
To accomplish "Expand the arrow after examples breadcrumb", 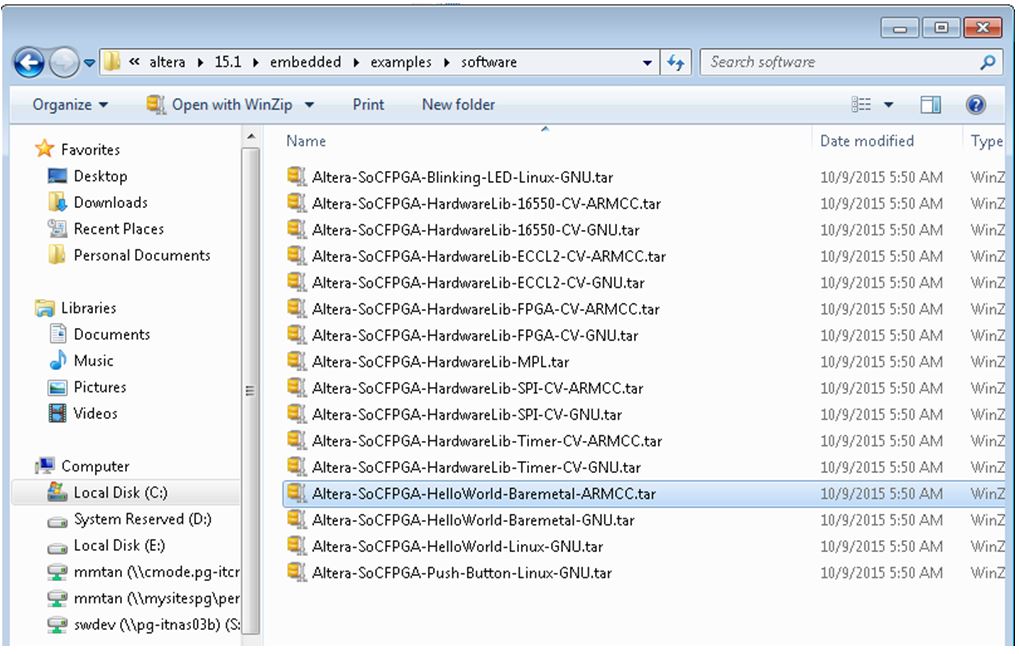I will pos(446,62).
